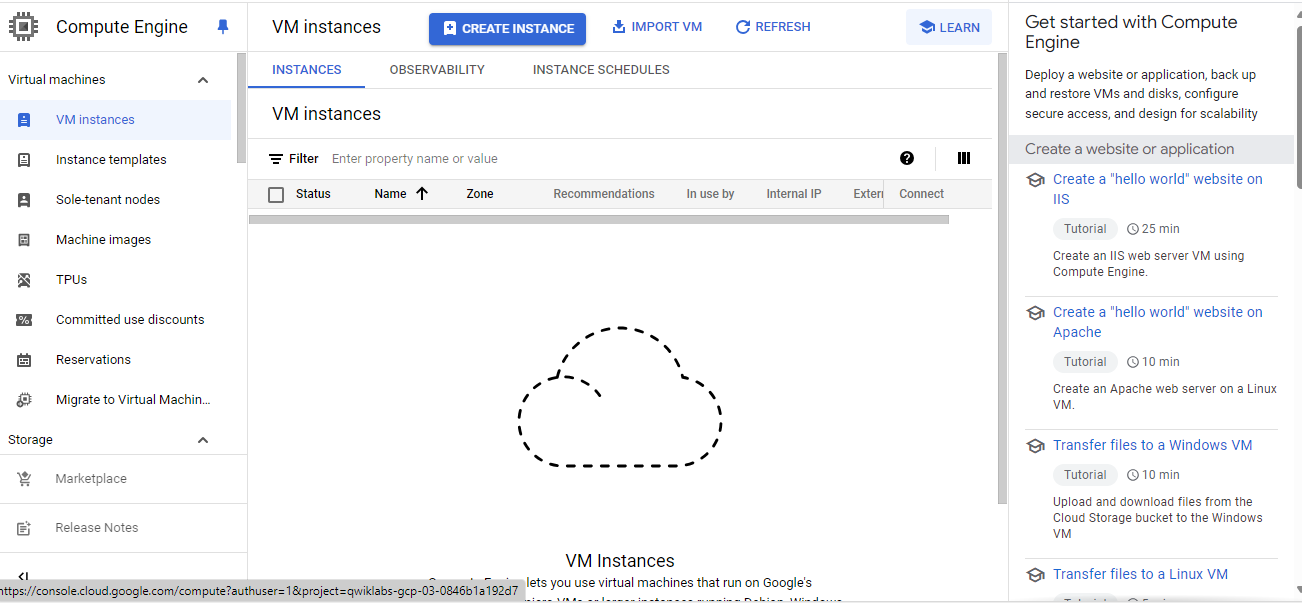Collapse the Storage section
The height and width of the screenshot is (603, 1302).
pyautogui.click(x=203, y=440)
